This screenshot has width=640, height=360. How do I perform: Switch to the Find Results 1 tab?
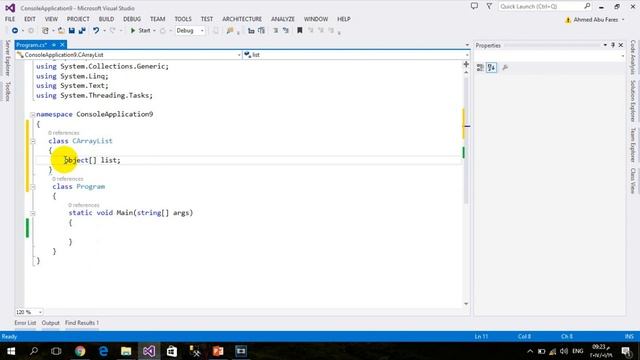point(82,323)
